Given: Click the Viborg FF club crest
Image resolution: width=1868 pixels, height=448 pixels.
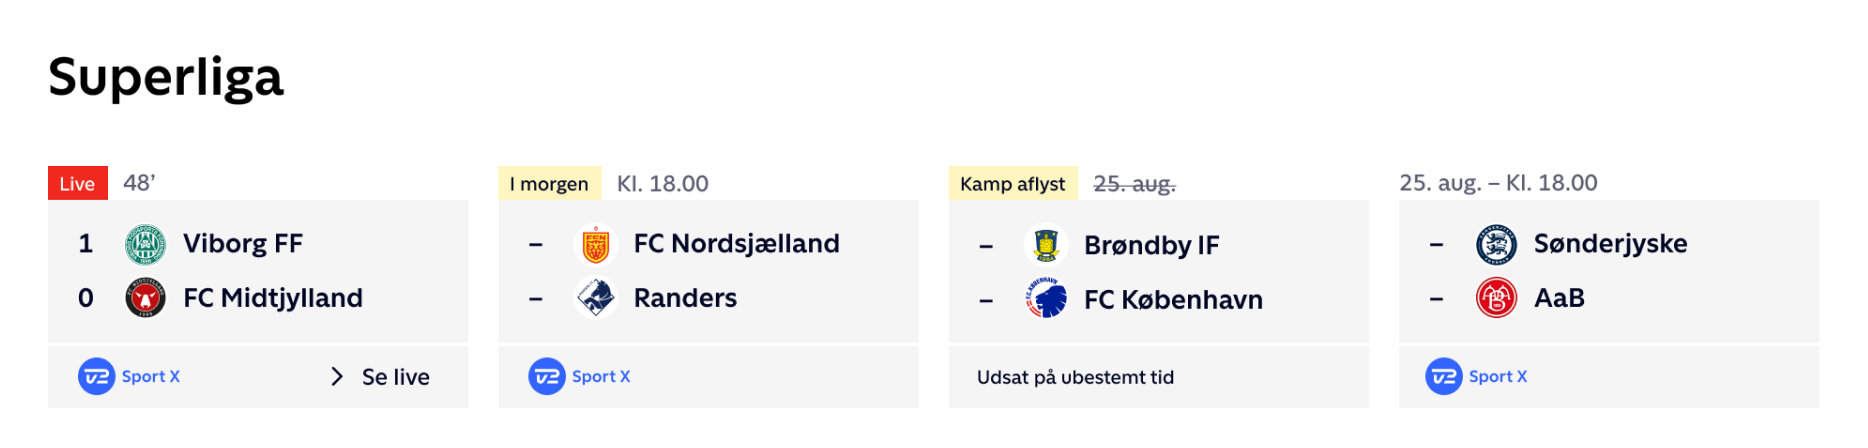Looking at the screenshot, I should (x=145, y=244).
